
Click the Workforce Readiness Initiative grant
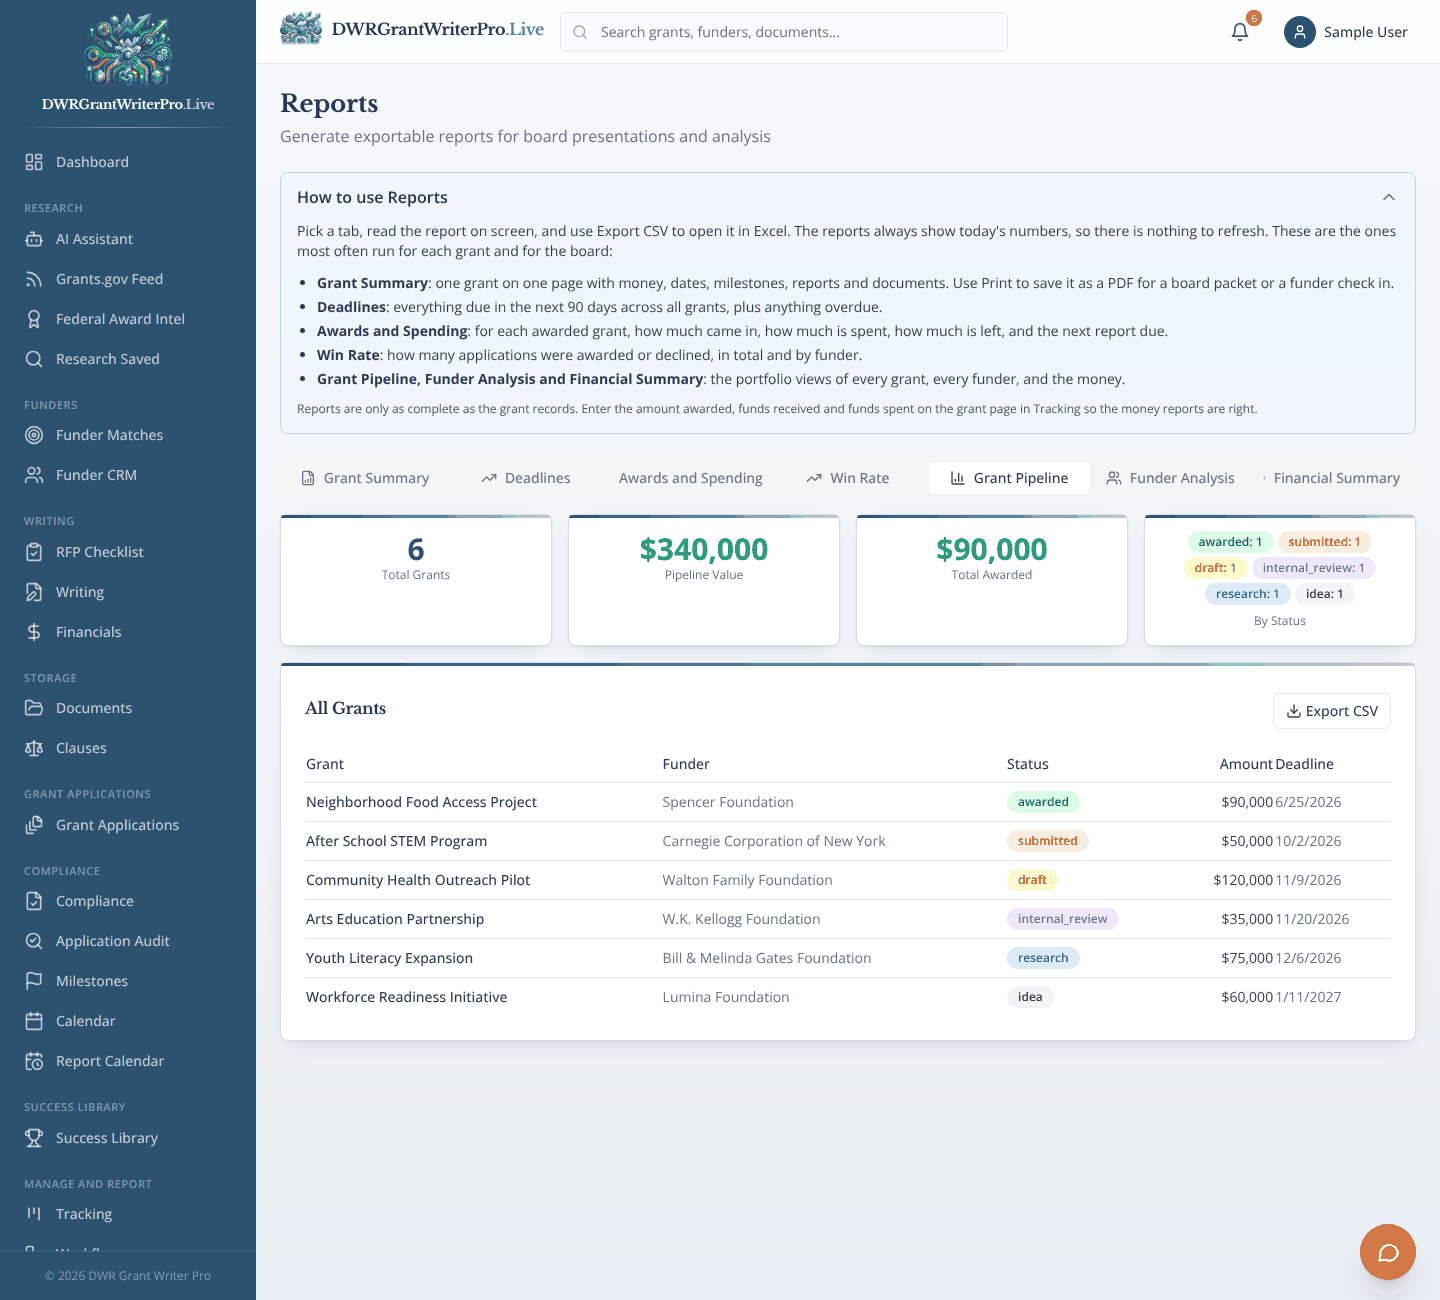pos(406,997)
